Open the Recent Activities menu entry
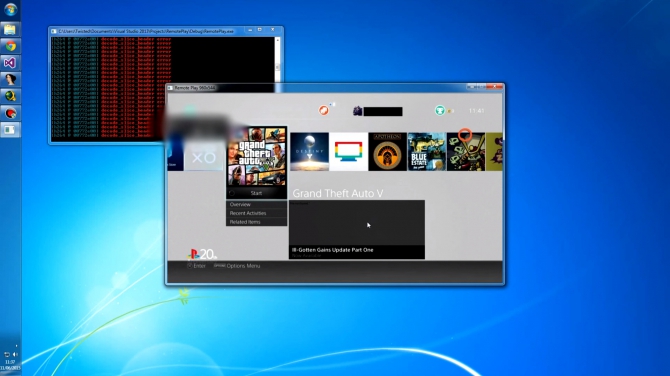Viewport: 670px width, 376px height. [x=256, y=213]
